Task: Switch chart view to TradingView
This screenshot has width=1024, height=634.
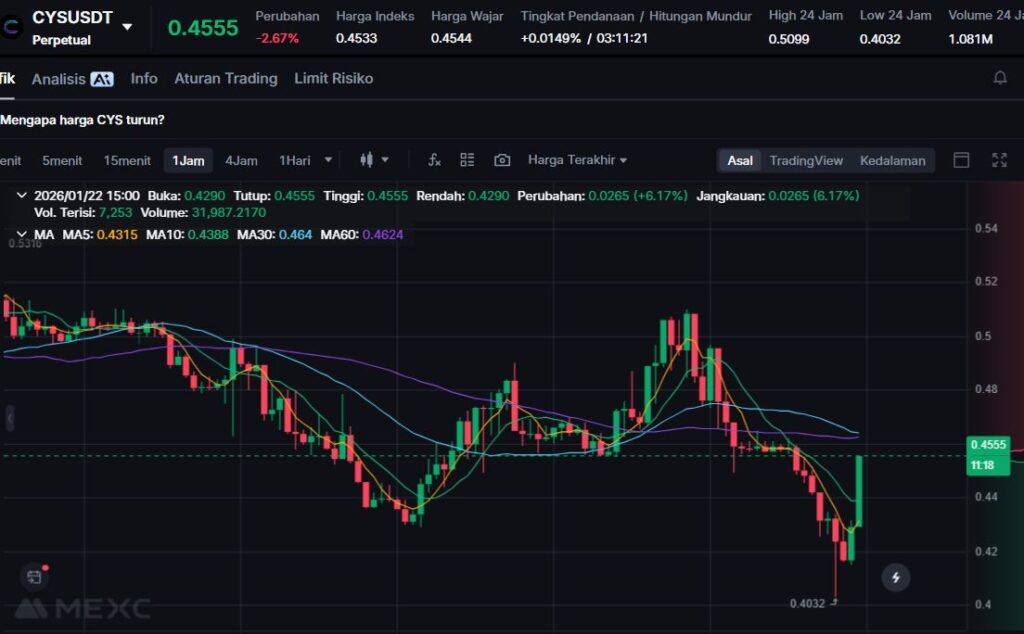Action: point(806,160)
